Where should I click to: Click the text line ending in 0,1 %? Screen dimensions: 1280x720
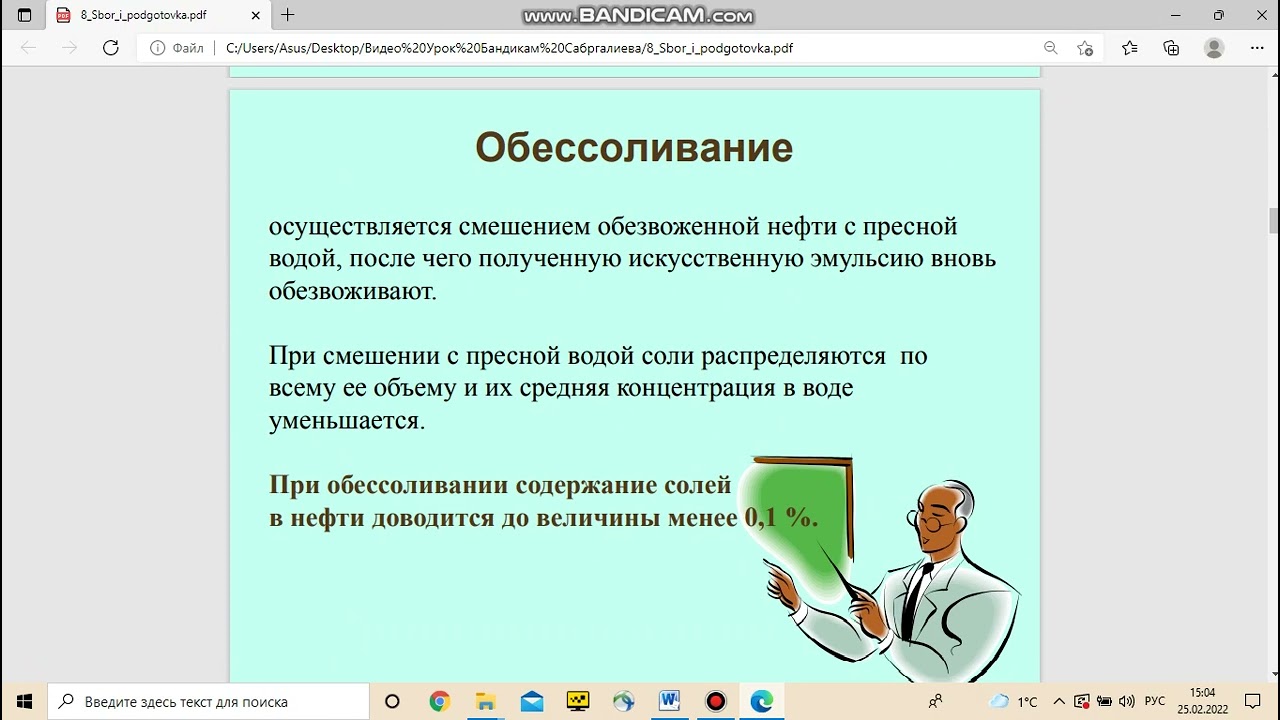point(543,518)
